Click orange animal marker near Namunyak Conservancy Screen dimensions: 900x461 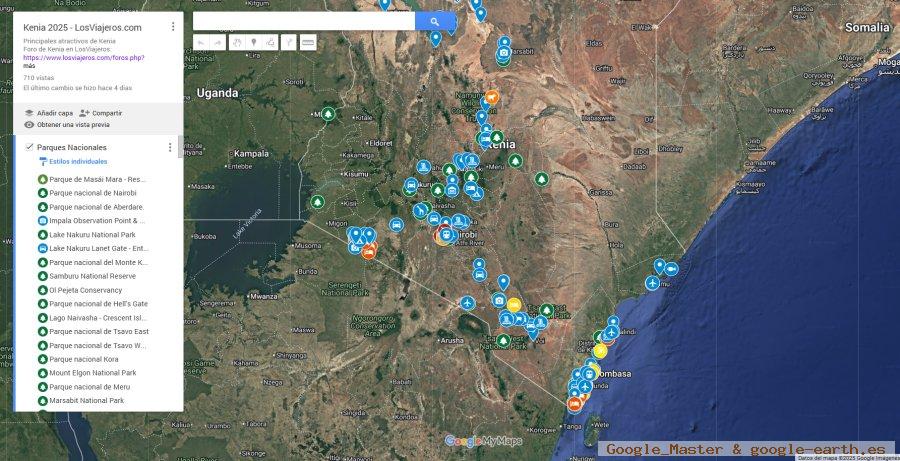[x=491, y=96]
